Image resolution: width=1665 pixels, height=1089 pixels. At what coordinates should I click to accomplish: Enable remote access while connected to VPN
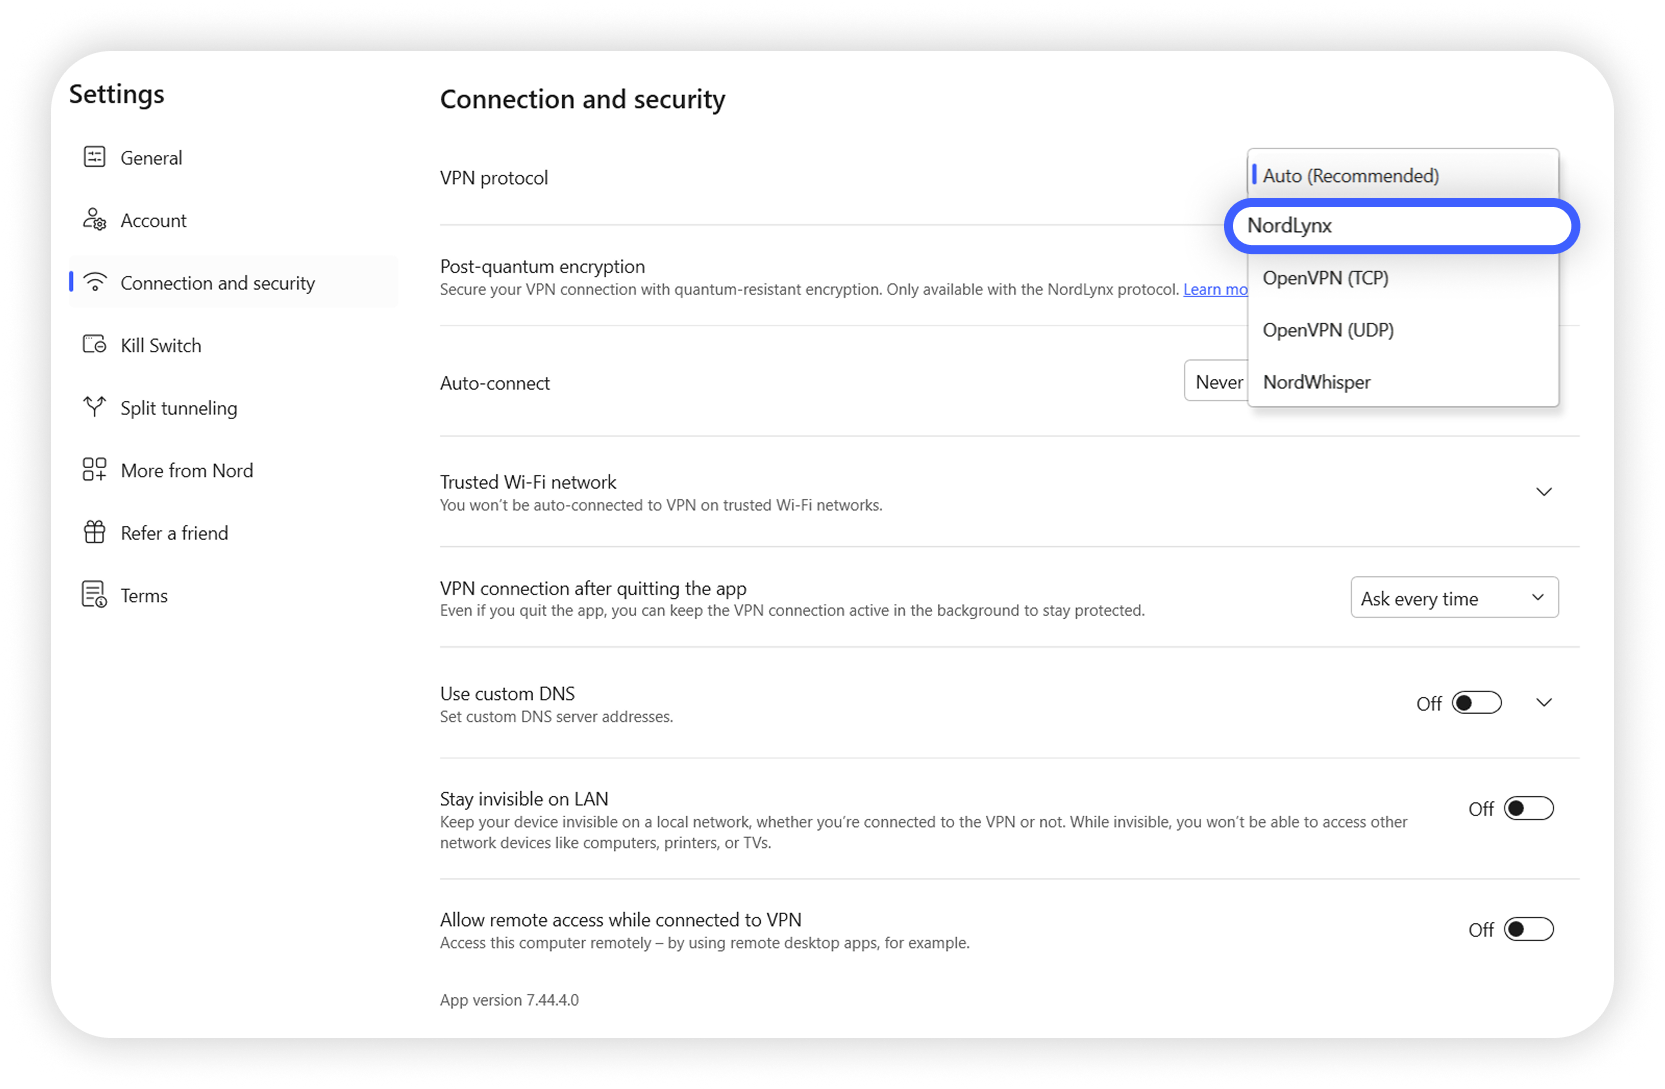tap(1528, 928)
